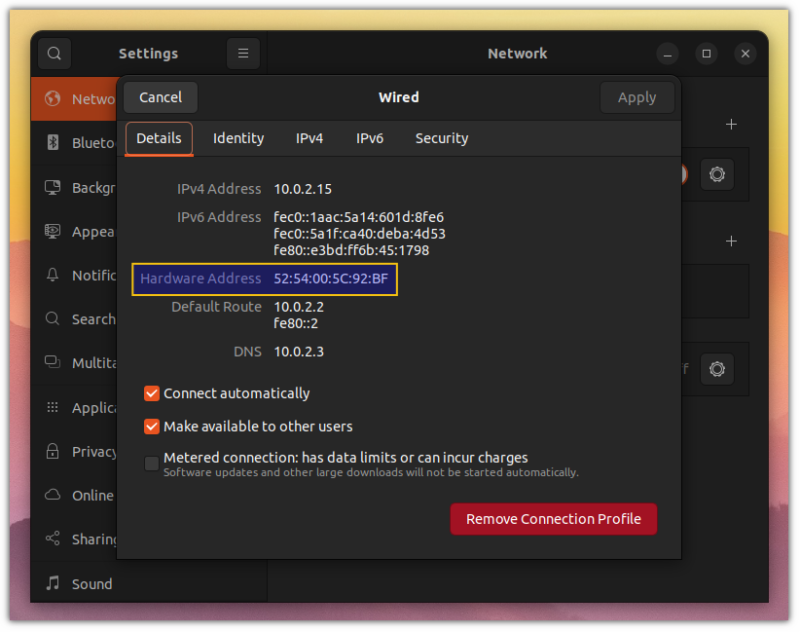Image resolution: width=800 pixels, height=632 pixels.
Task: Open Bluetooth settings in the sidebar
Action: [x=90, y=143]
